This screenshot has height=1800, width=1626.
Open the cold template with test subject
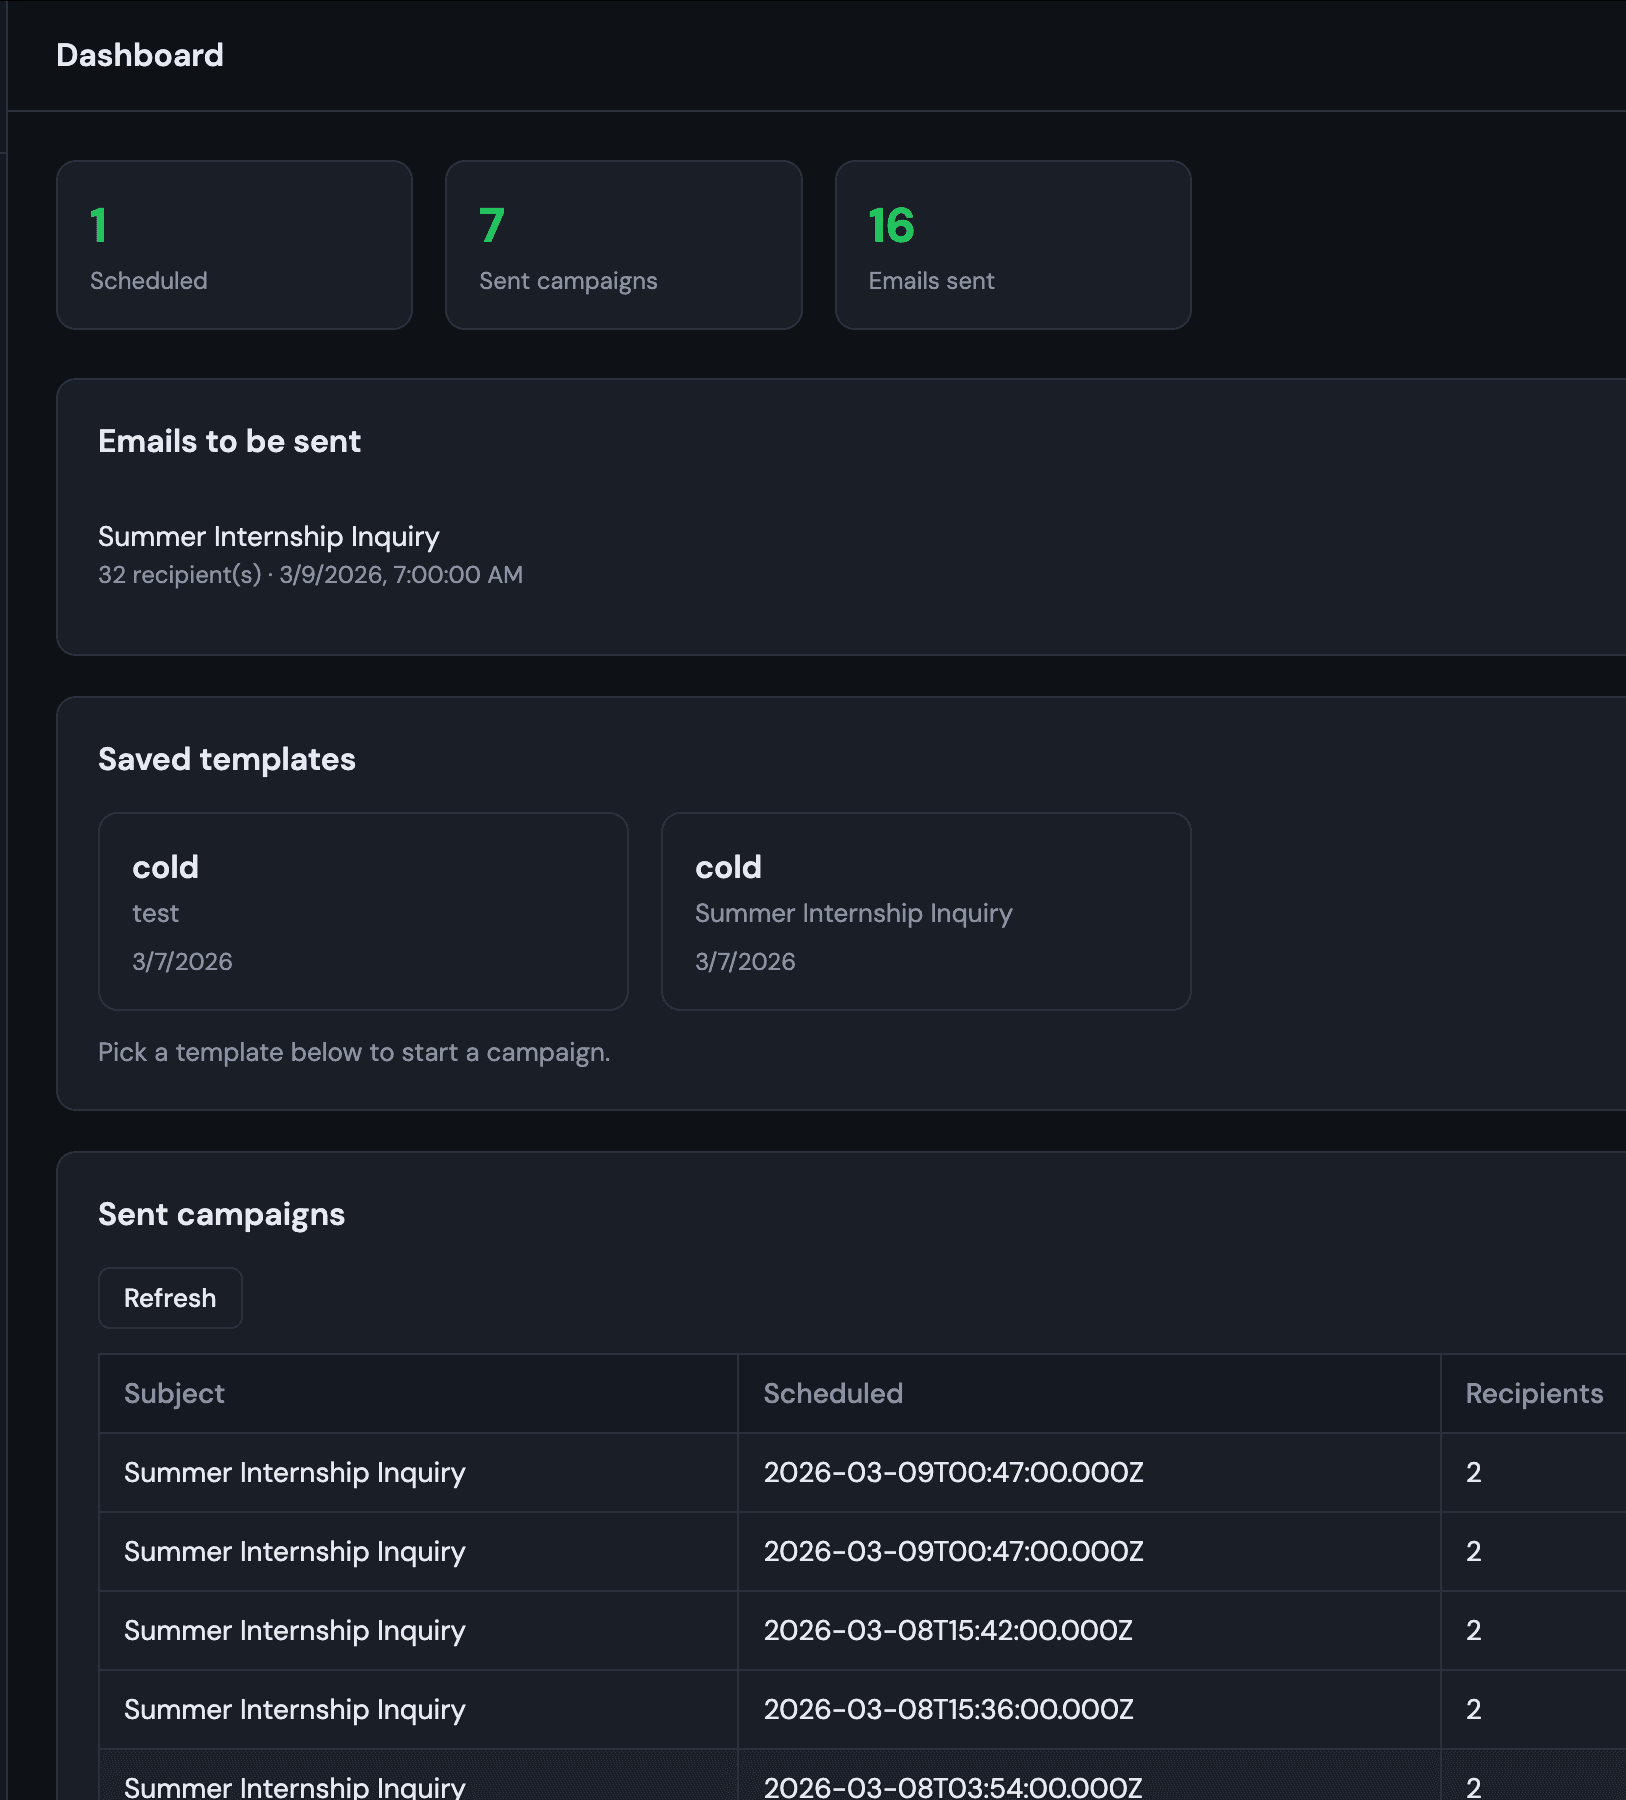363,911
